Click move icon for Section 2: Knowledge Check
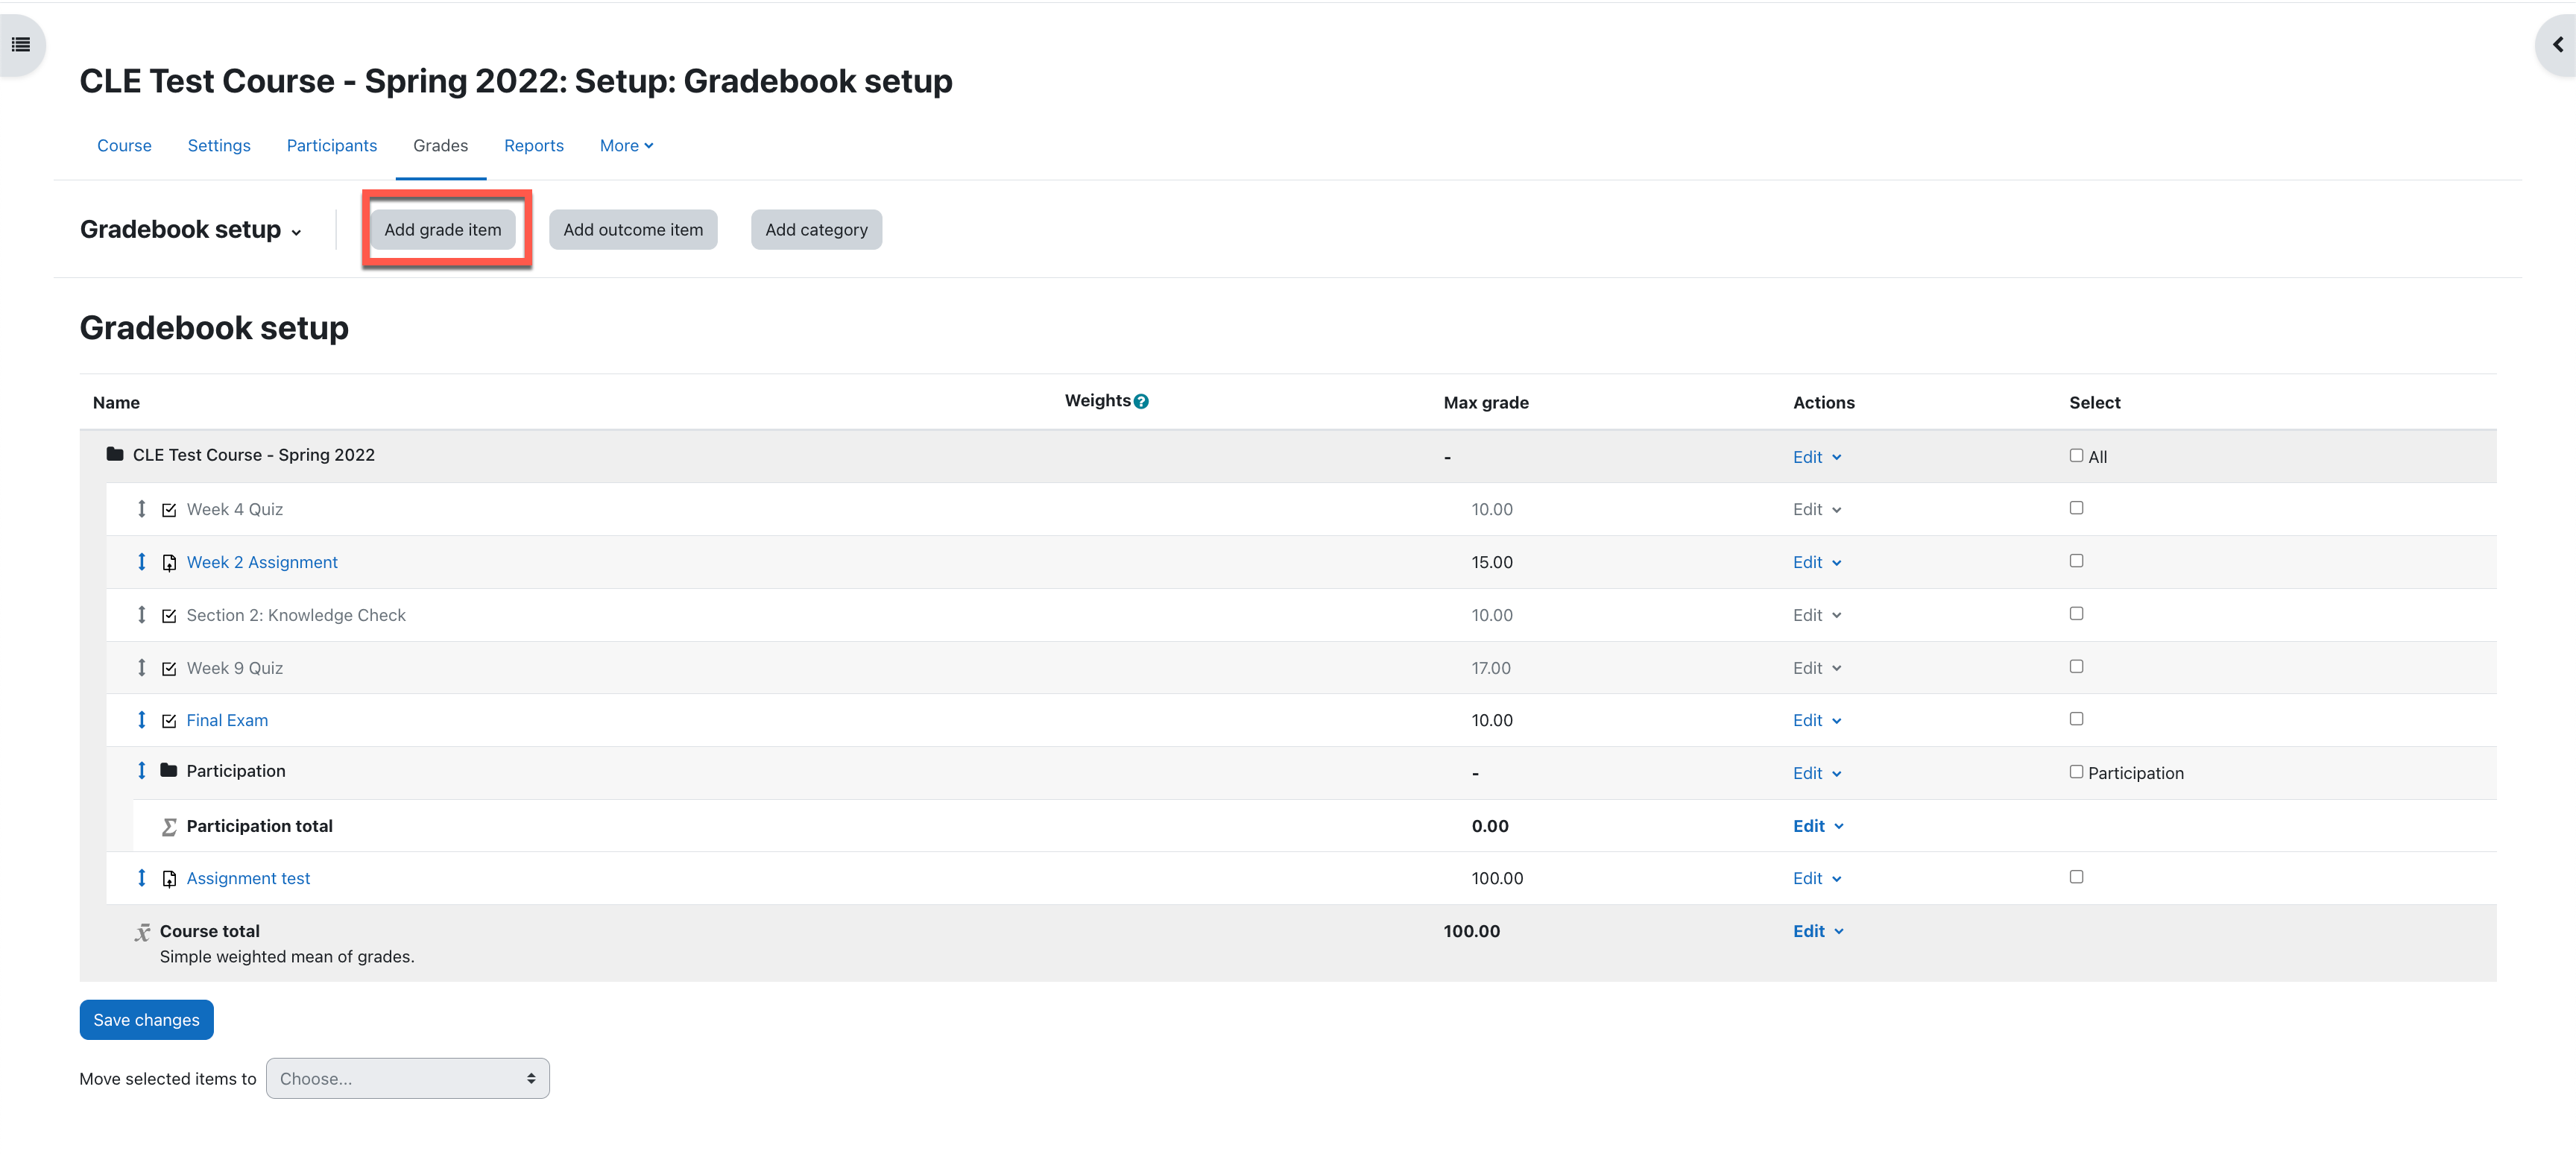 tap(142, 615)
